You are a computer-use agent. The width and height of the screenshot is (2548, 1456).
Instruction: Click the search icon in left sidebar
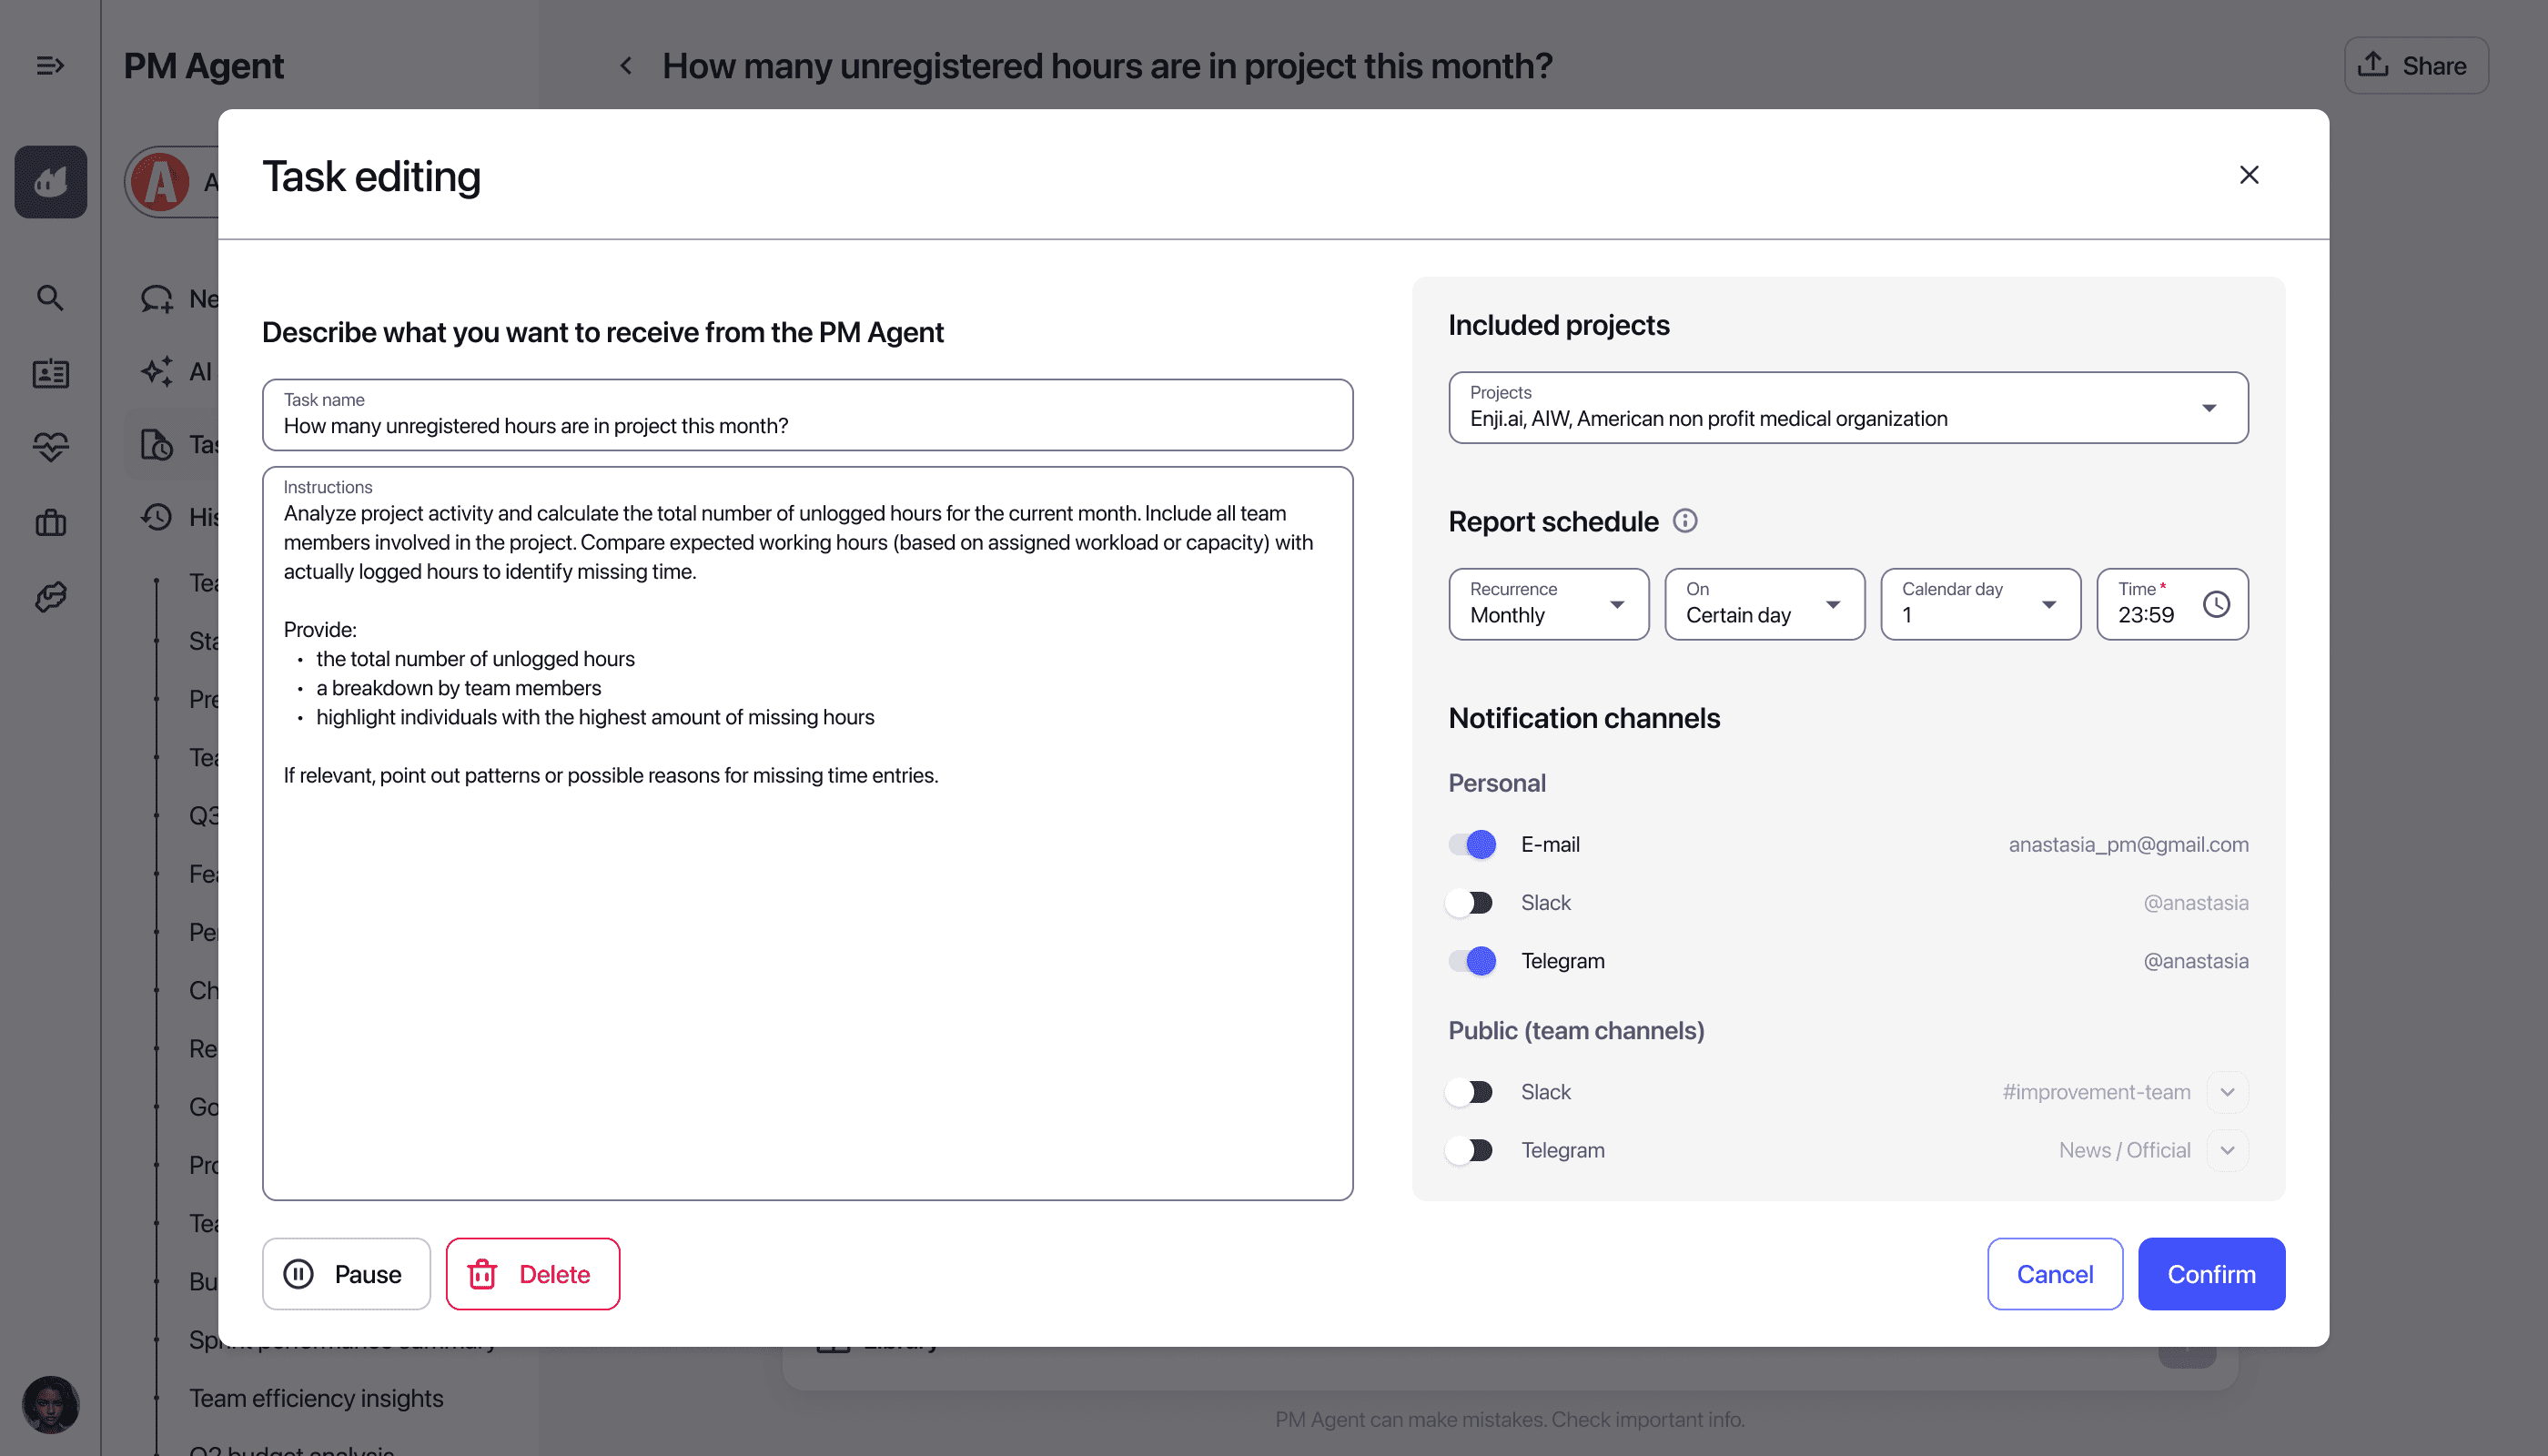[x=50, y=298]
